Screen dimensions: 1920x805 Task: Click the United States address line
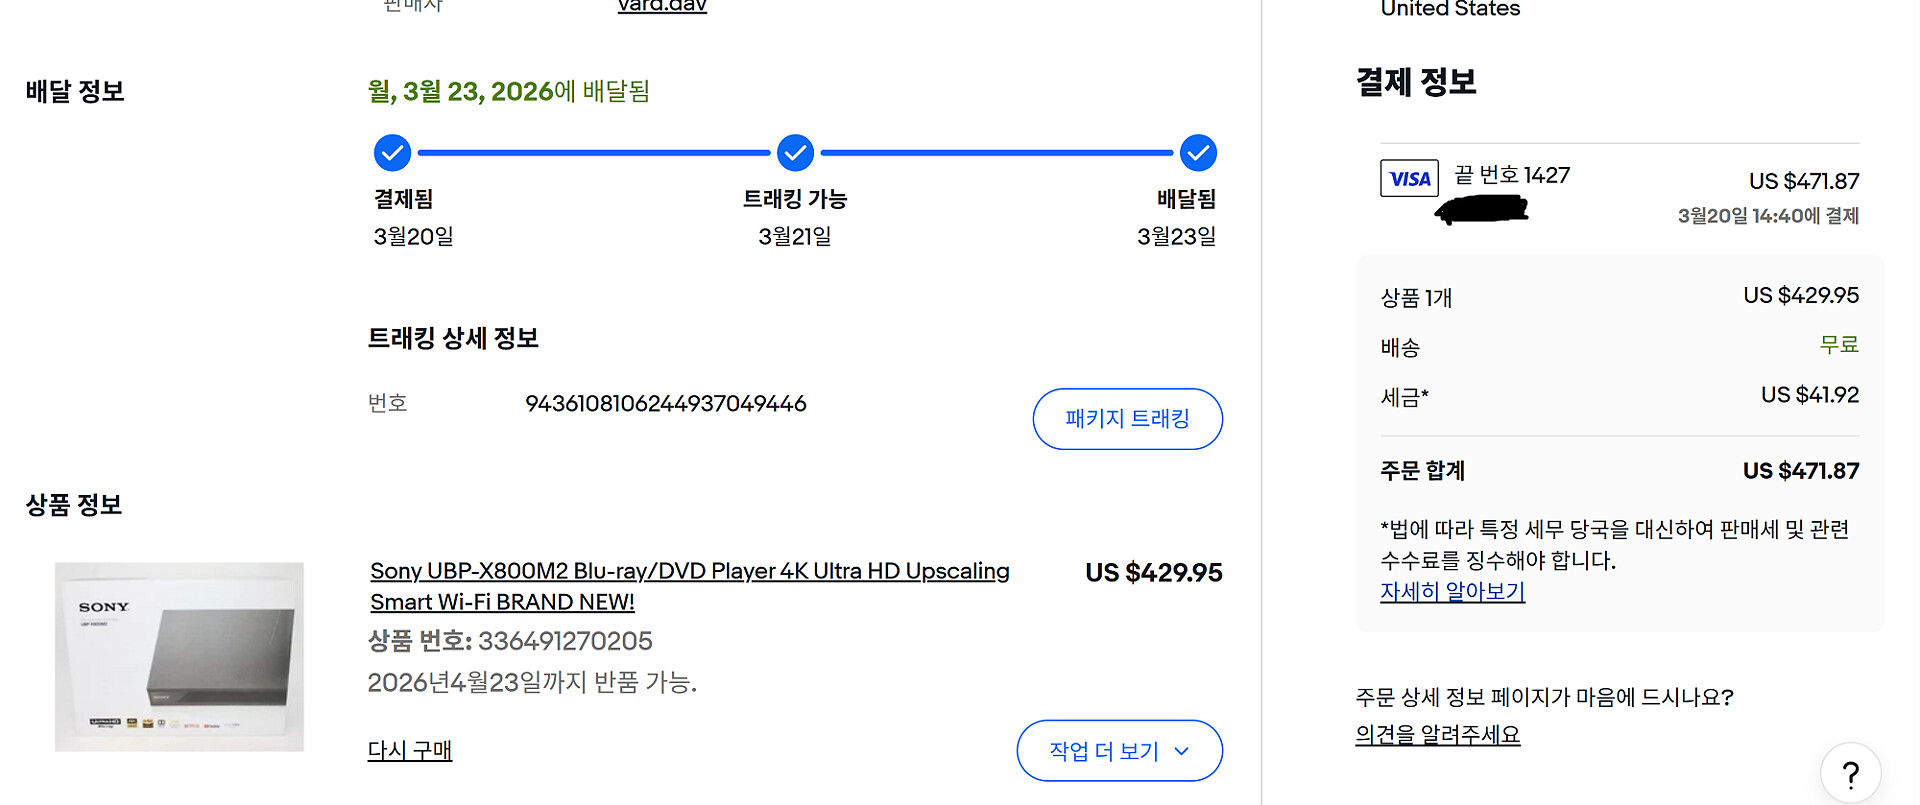(x=1450, y=9)
